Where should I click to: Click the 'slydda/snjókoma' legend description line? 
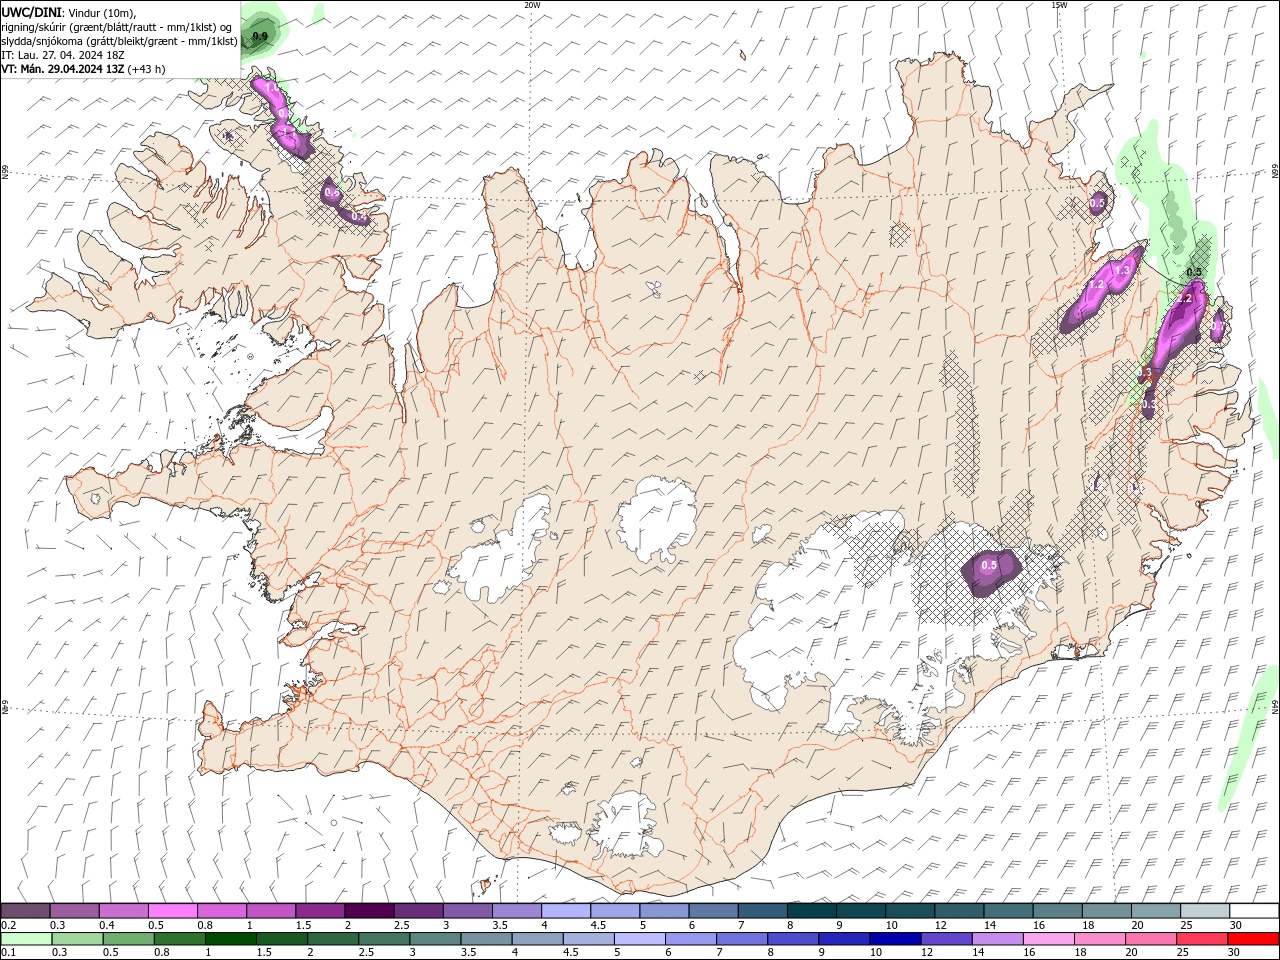[x=119, y=41]
